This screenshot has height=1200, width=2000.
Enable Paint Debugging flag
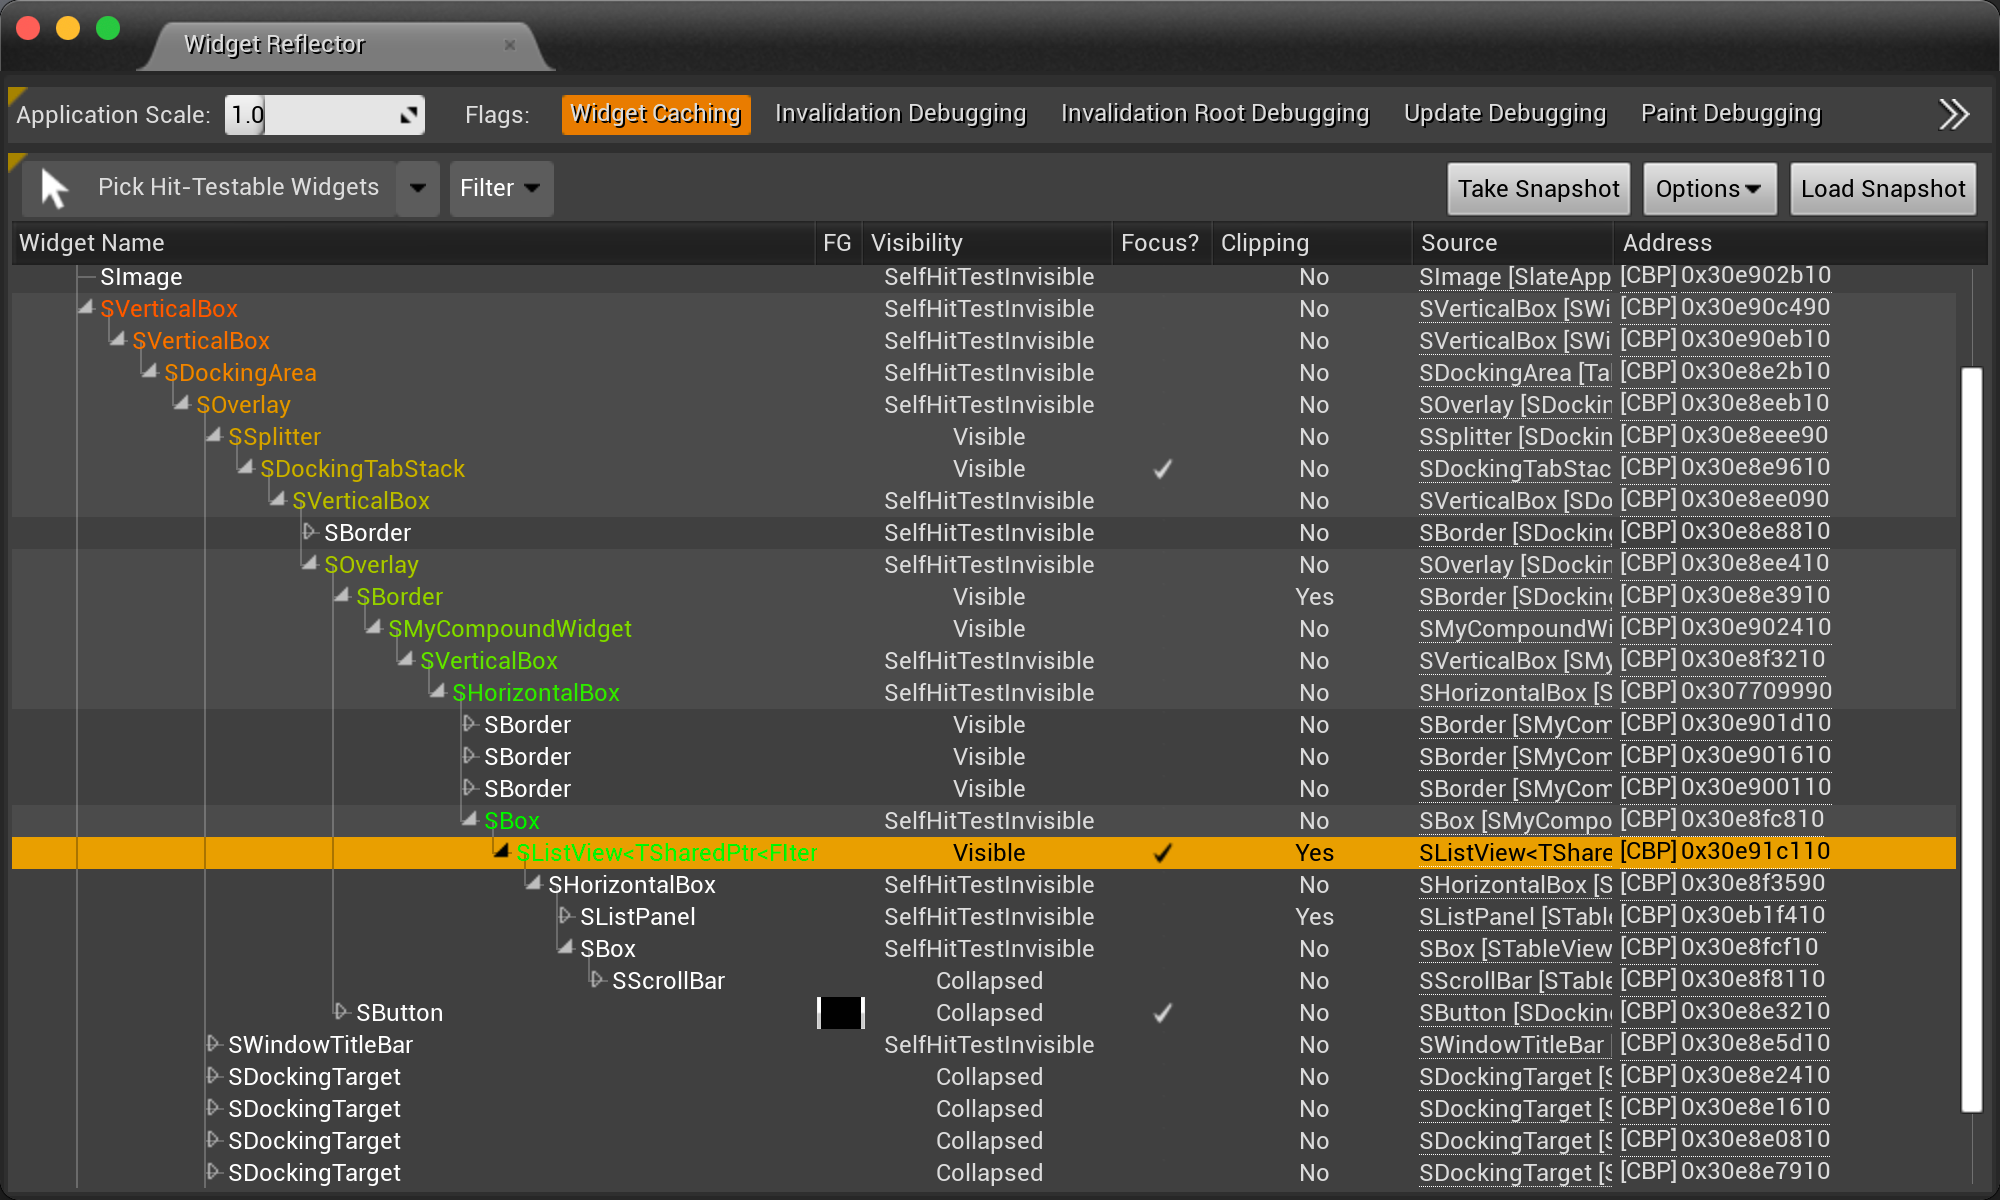[x=1731, y=114]
